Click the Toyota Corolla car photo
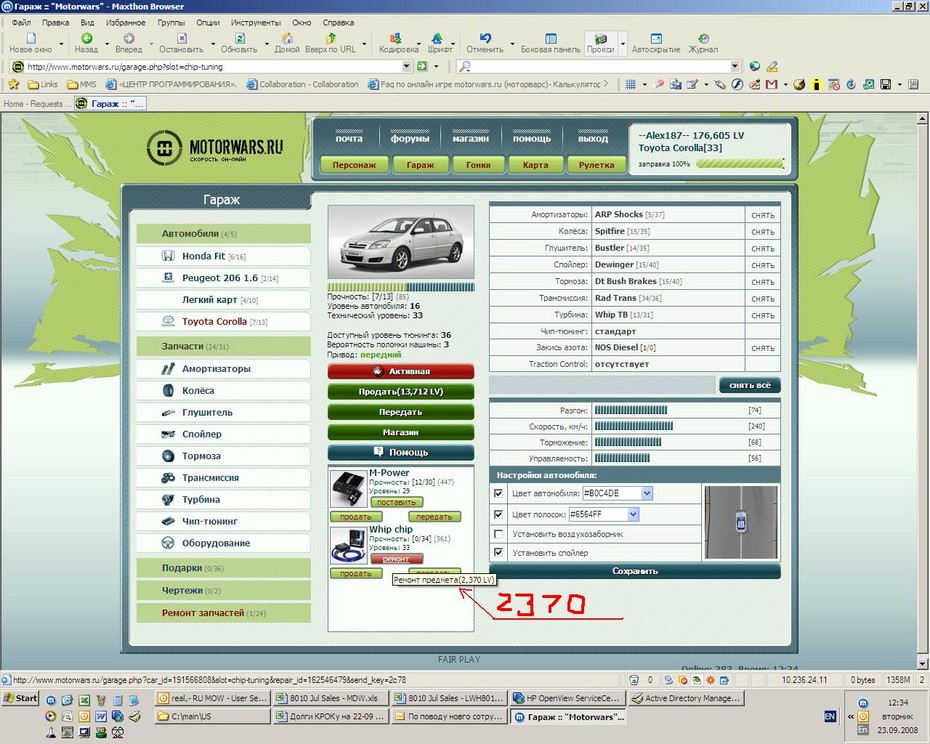Viewport: 930px width, 744px height. point(401,242)
